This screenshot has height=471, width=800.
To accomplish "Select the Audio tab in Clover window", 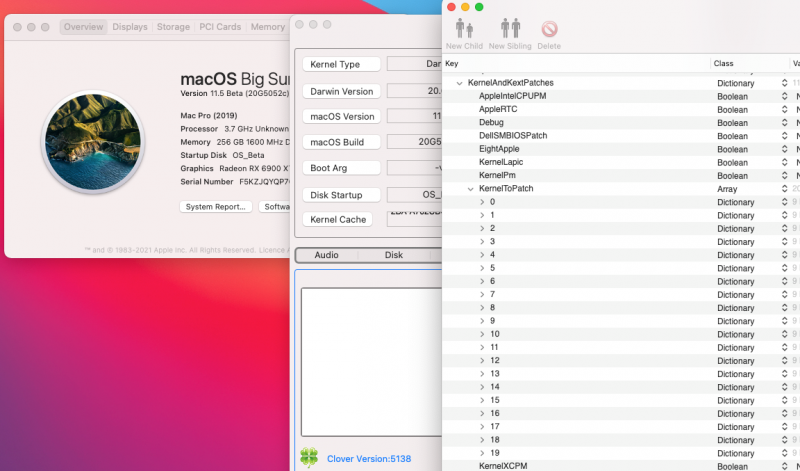I will click(327, 255).
